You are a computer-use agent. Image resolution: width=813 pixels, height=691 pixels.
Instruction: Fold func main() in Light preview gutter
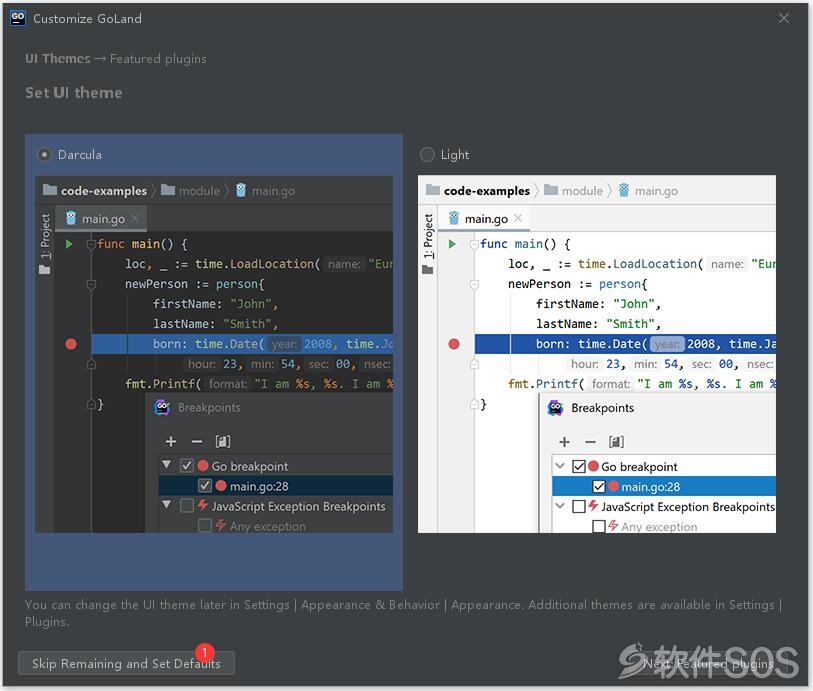click(x=474, y=244)
